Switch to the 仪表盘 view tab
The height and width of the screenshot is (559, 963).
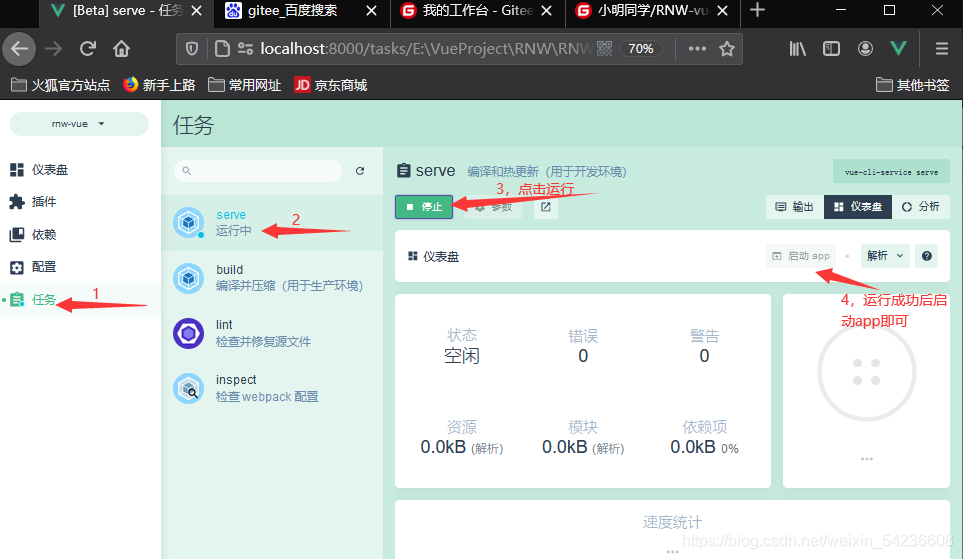point(858,207)
